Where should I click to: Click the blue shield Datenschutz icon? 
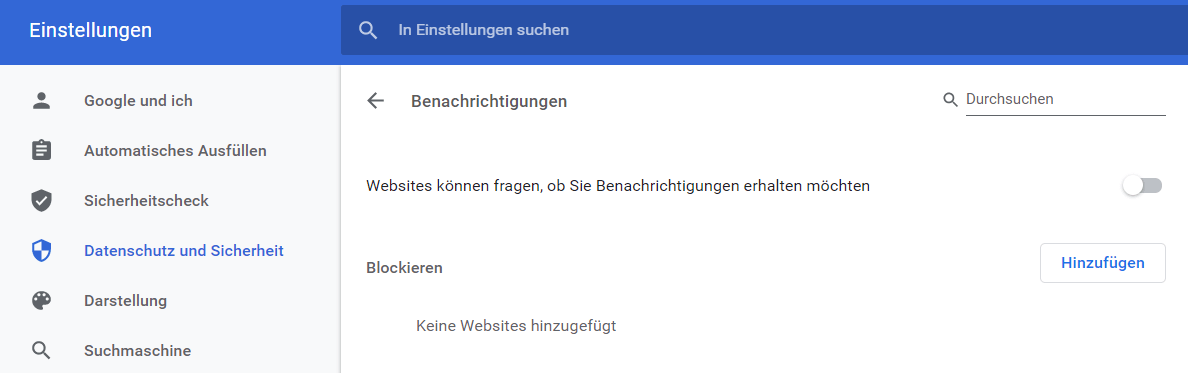coord(41,251)
